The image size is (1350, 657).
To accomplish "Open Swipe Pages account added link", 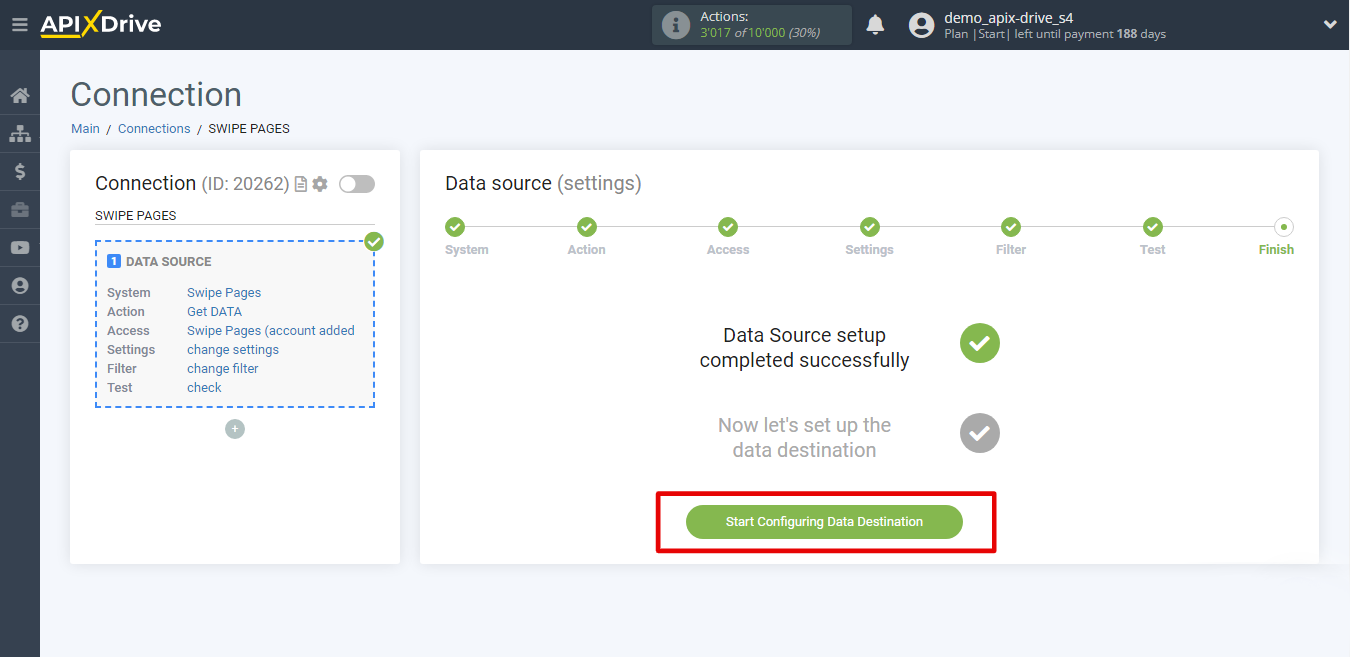I will click(x=271, y=331).
